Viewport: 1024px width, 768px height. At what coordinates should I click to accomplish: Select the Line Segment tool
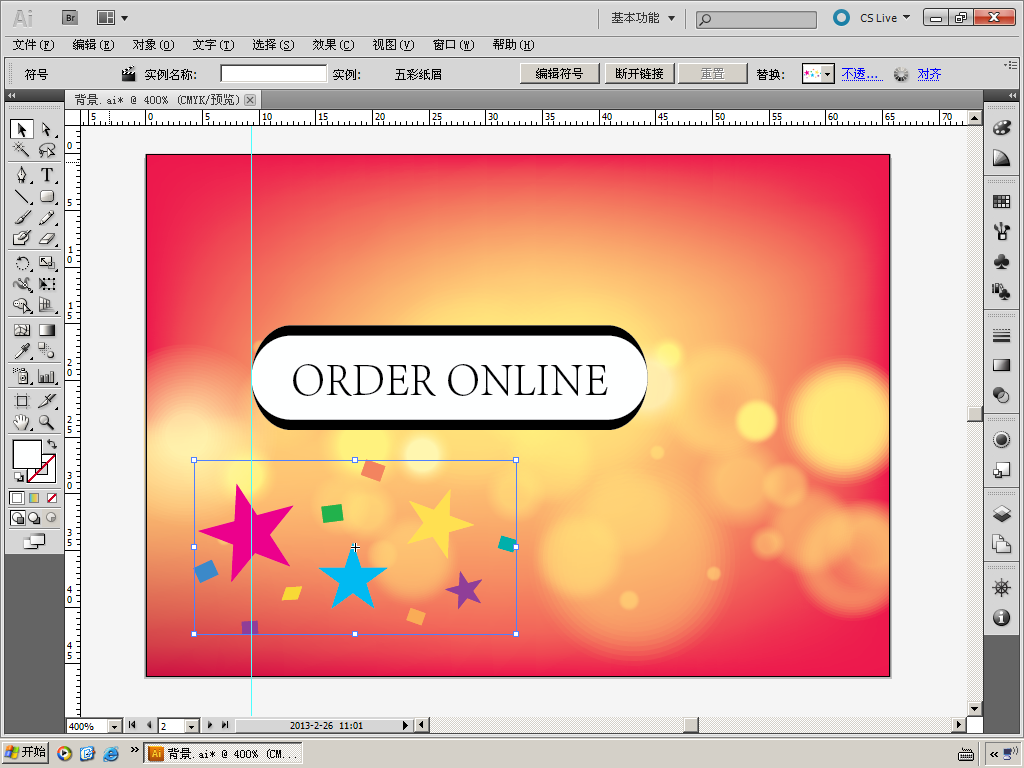click(x=22, y=197)
